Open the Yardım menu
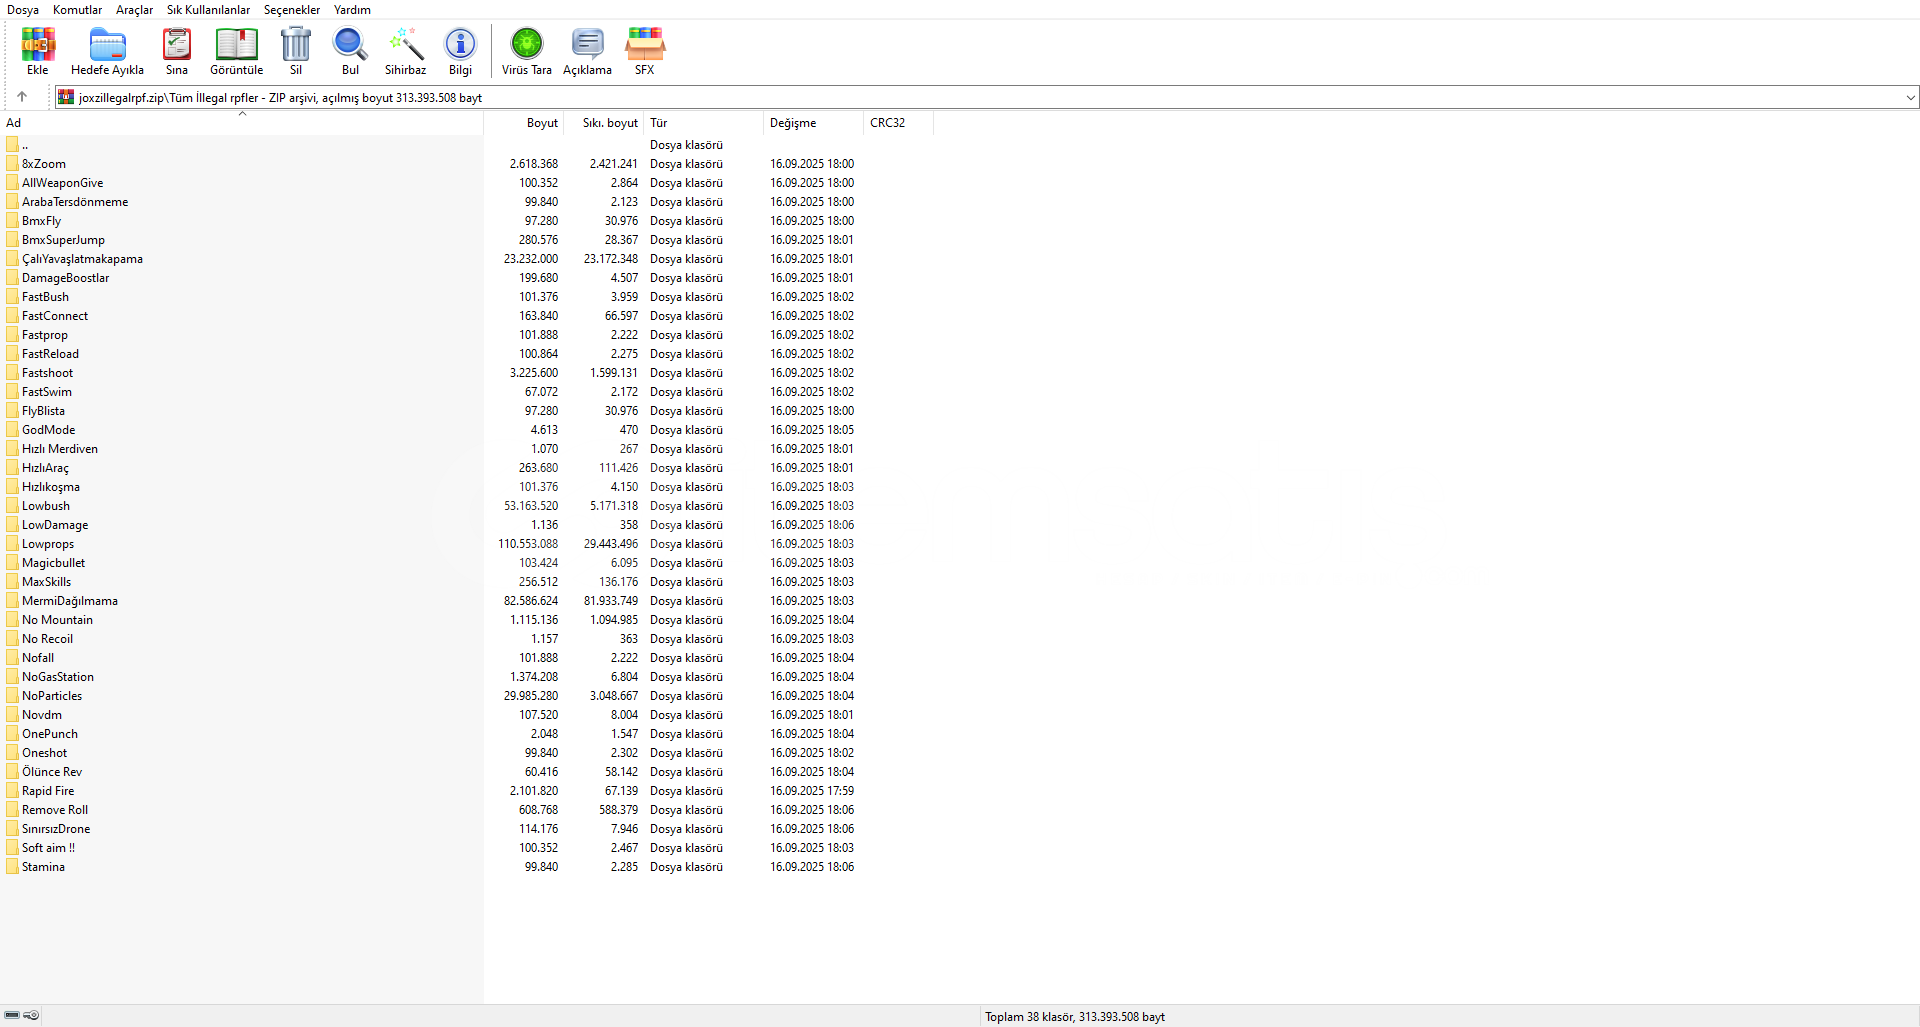 click(x=352, y=10)
